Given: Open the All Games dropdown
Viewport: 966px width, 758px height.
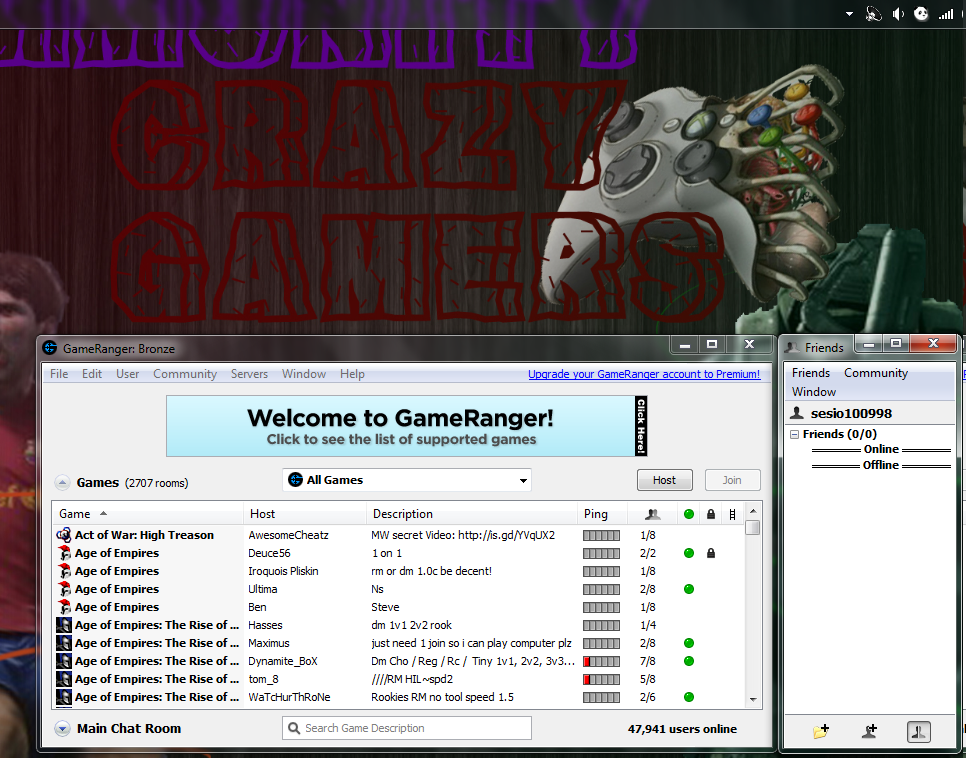Looking at the screenshot, I should pos(407,480).
